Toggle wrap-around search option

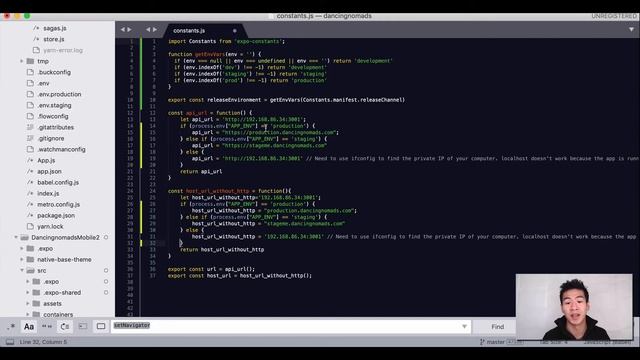pos(64,327)
